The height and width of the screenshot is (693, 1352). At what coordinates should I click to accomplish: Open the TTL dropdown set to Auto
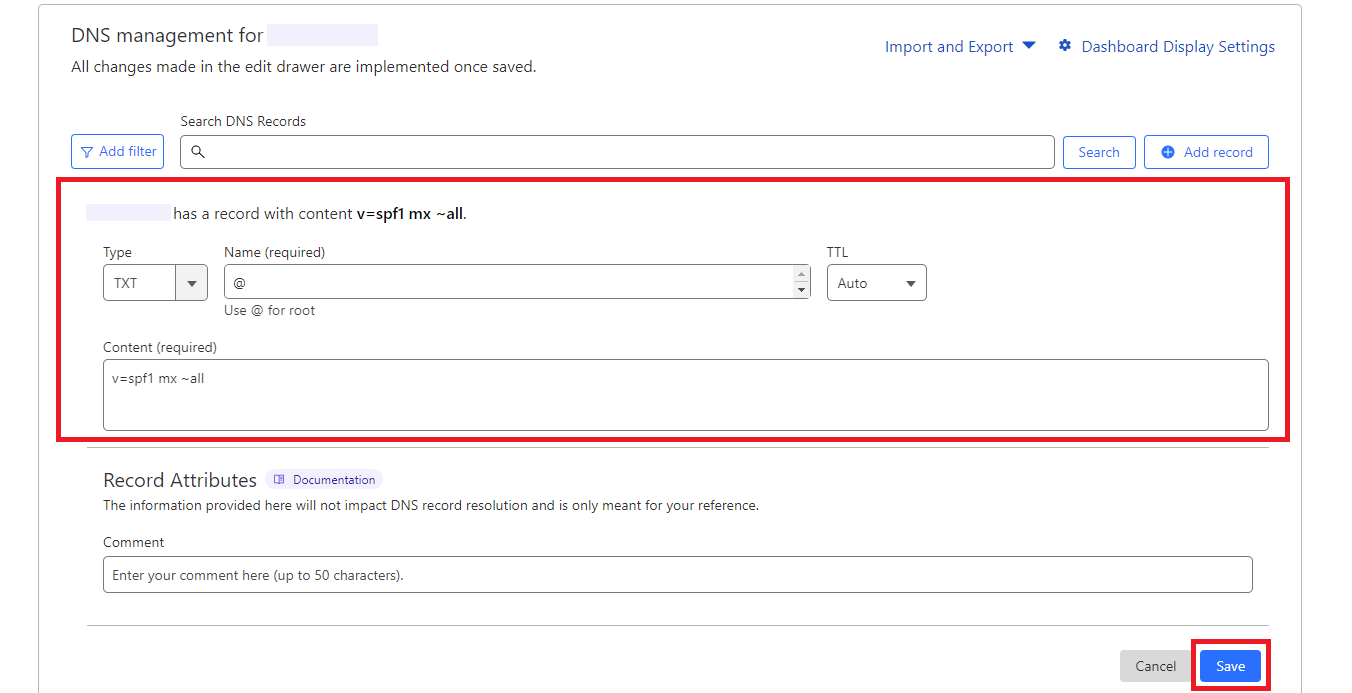pos(876,283)
